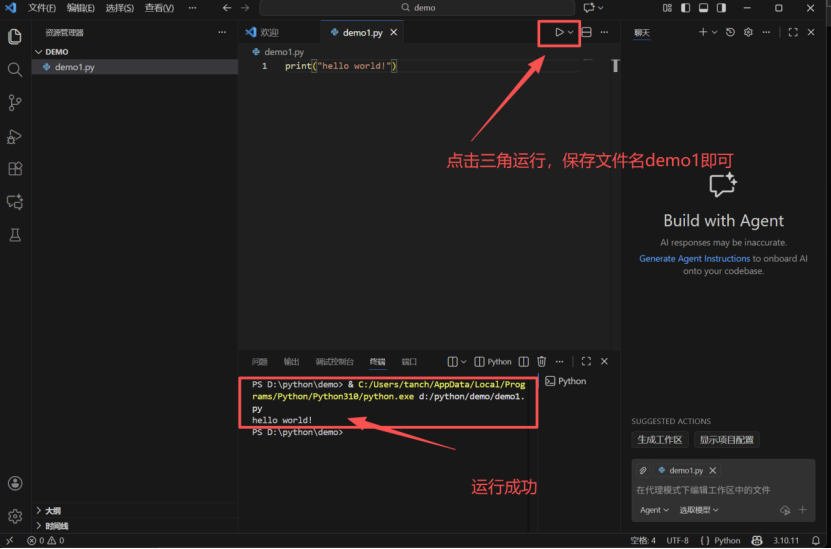831x549 pixels.
Task: Open the Manage gear in activity bar
Action: pos(15,516)
